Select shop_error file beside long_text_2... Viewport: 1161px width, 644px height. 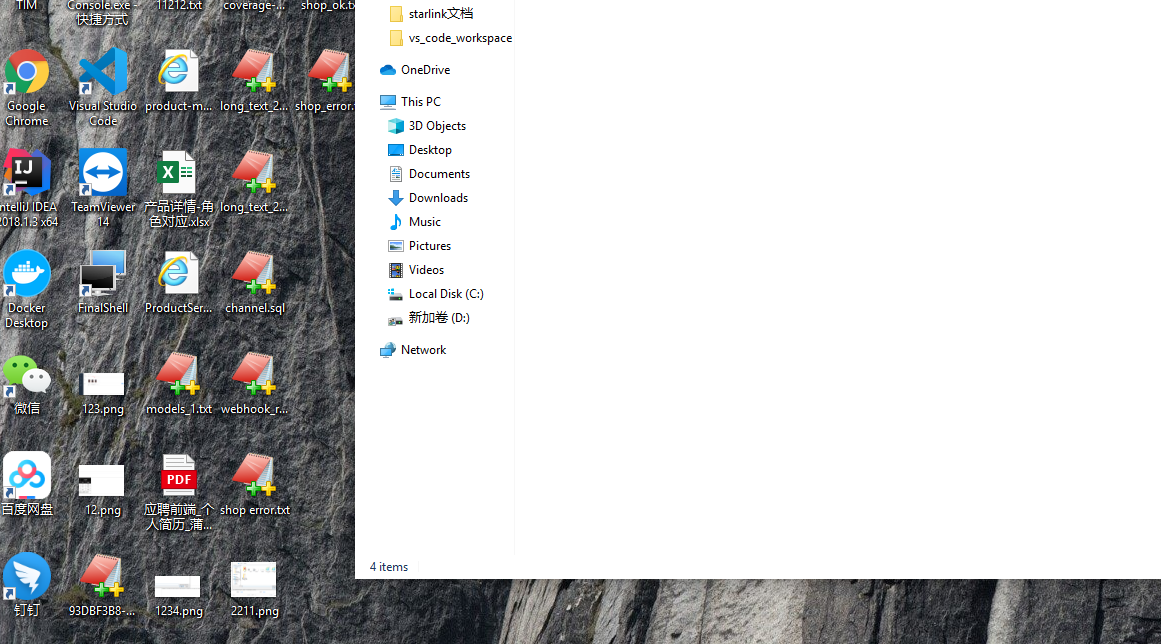326,80
